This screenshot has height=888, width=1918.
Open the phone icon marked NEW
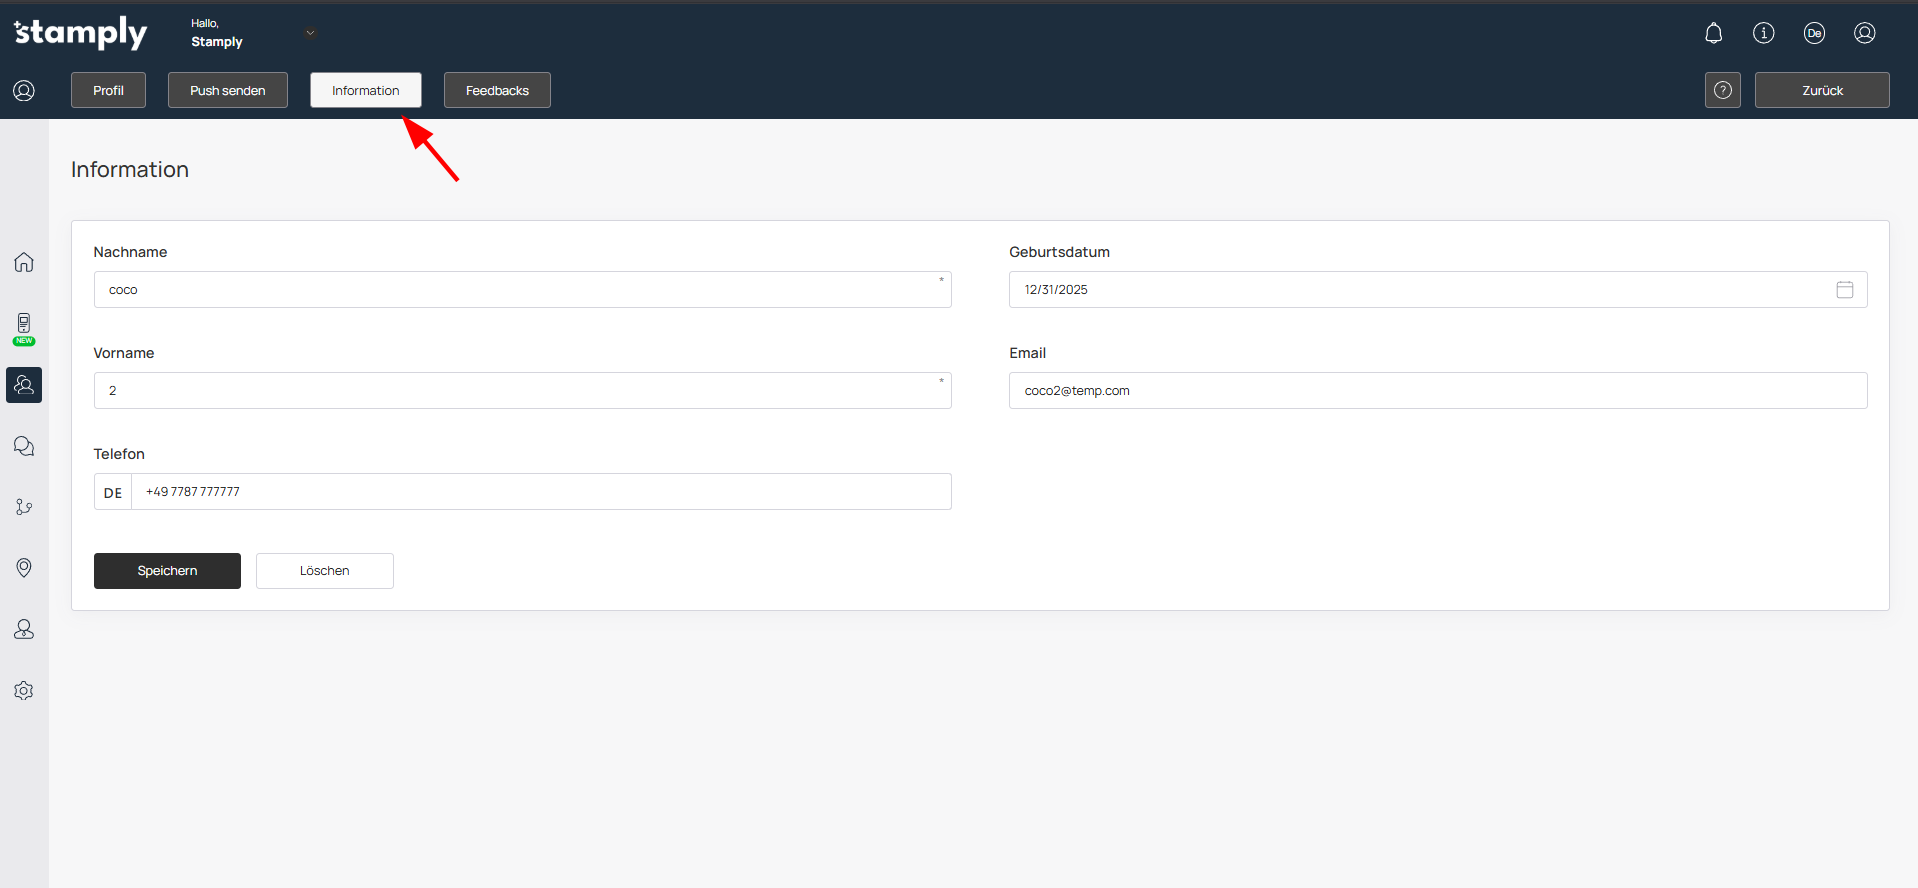click(x=24, y=326)
